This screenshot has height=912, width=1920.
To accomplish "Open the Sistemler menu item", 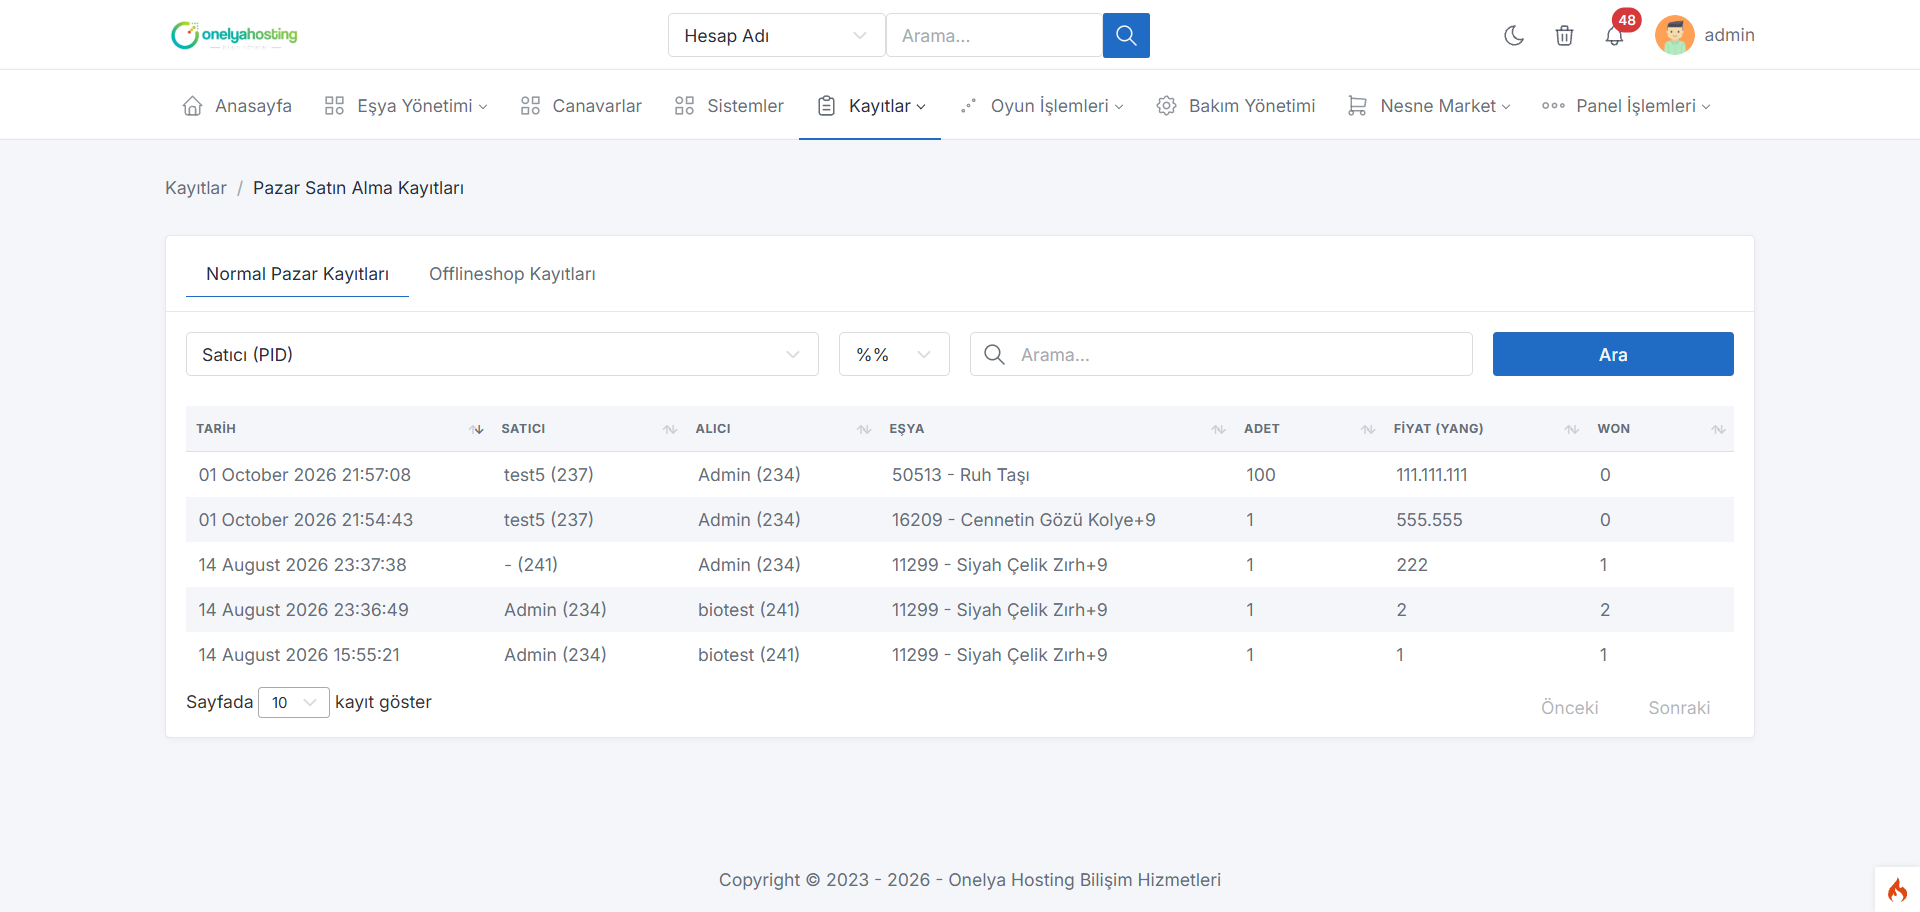I will pyautogui.click(x=729, y=106).
